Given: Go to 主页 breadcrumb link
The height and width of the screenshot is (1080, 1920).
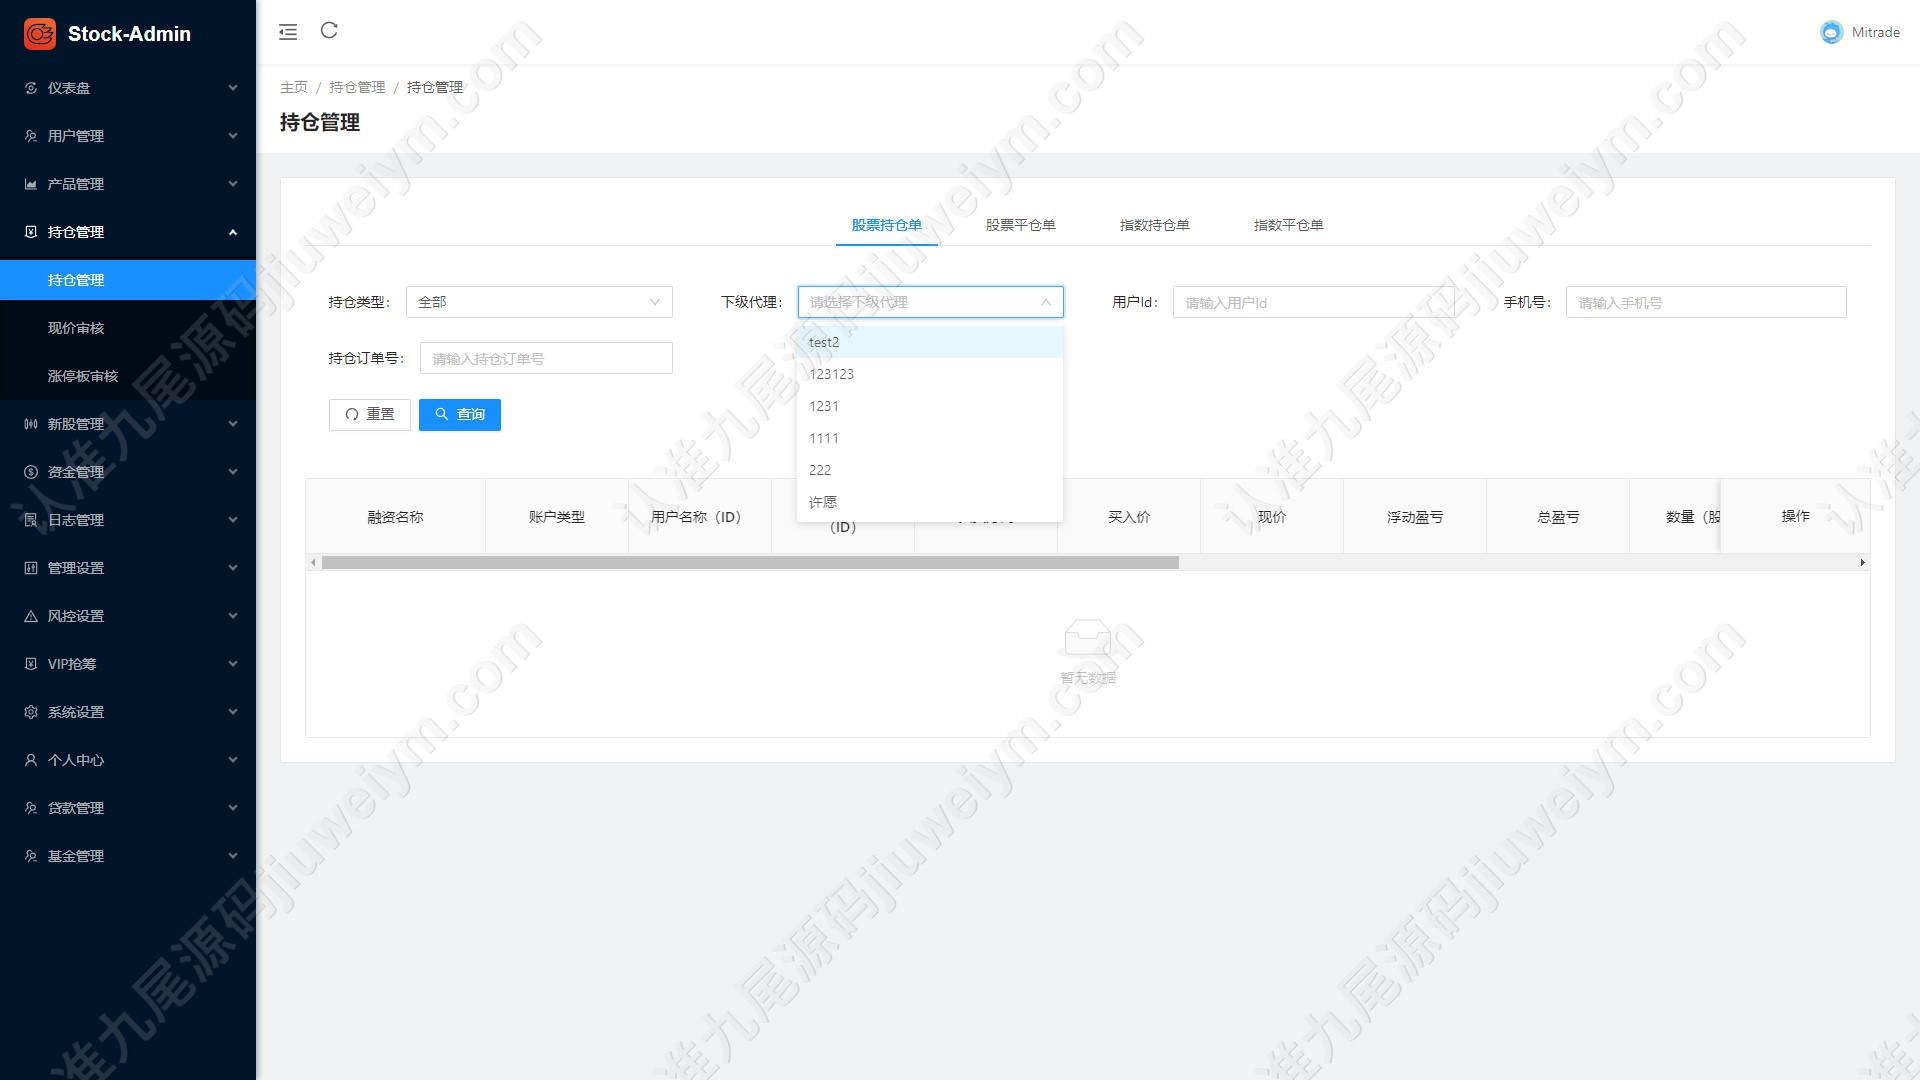Looking at the screenshot, I should point(294,87).
